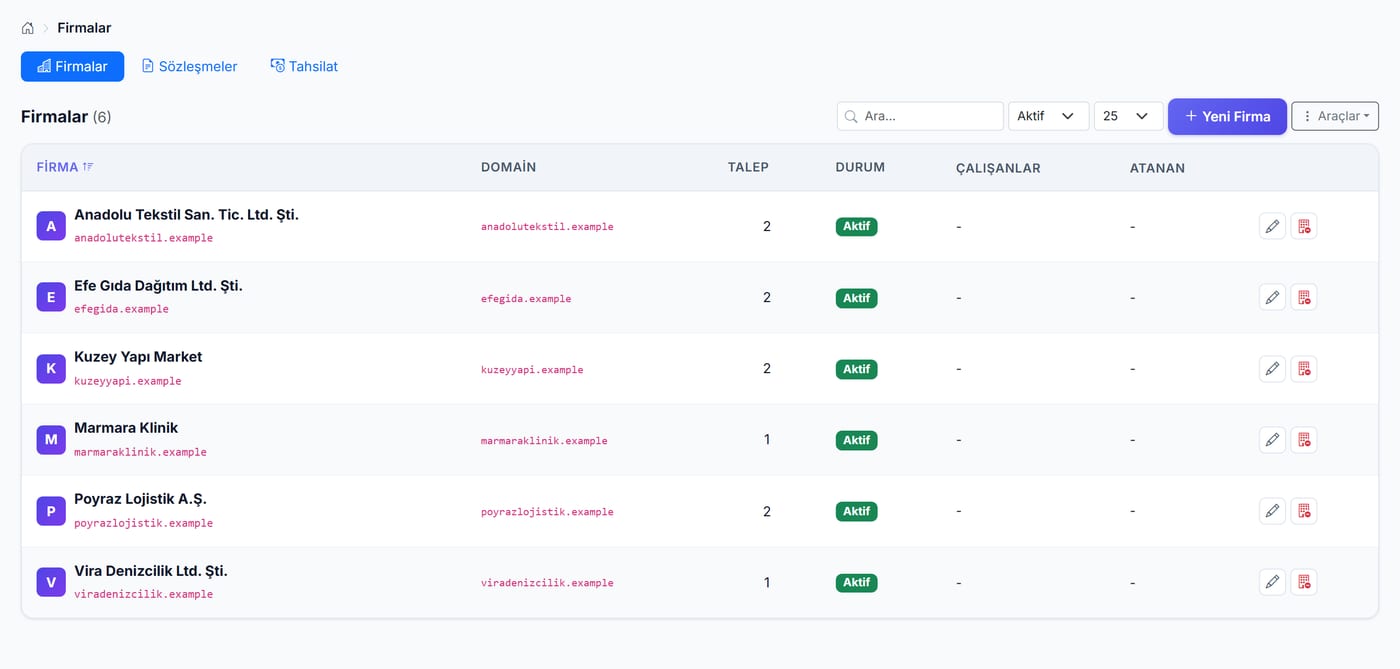
Task: Click the Aktif badge on Vira Denizcilik row
Action: pos(856,582)
